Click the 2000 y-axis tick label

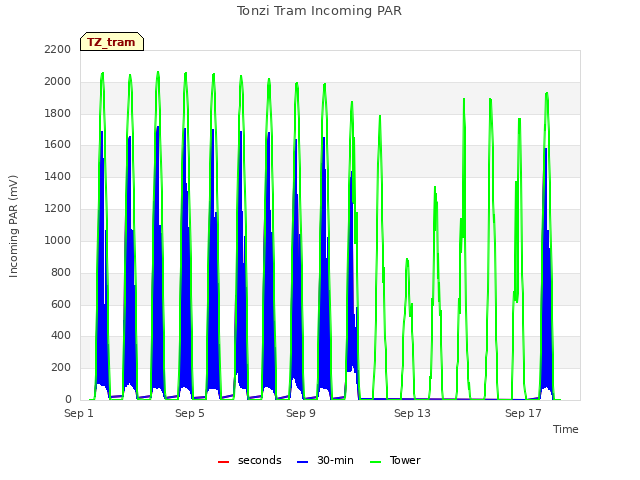point(58,81)
